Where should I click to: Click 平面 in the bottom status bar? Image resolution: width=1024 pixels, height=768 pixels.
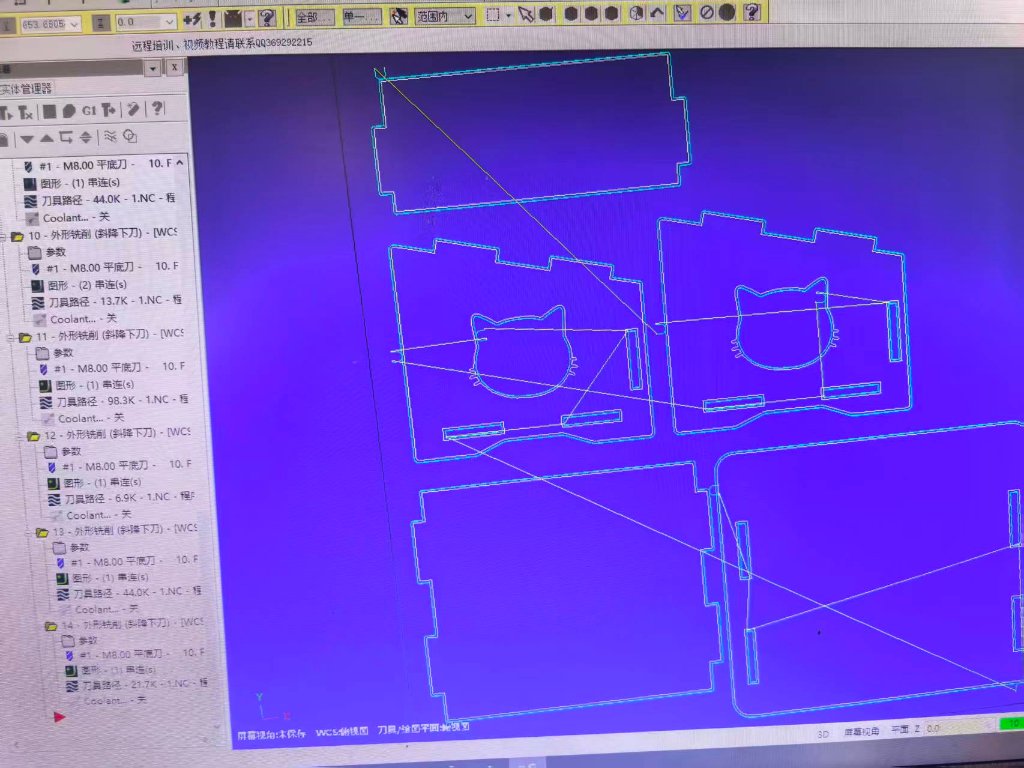point(899,729)
